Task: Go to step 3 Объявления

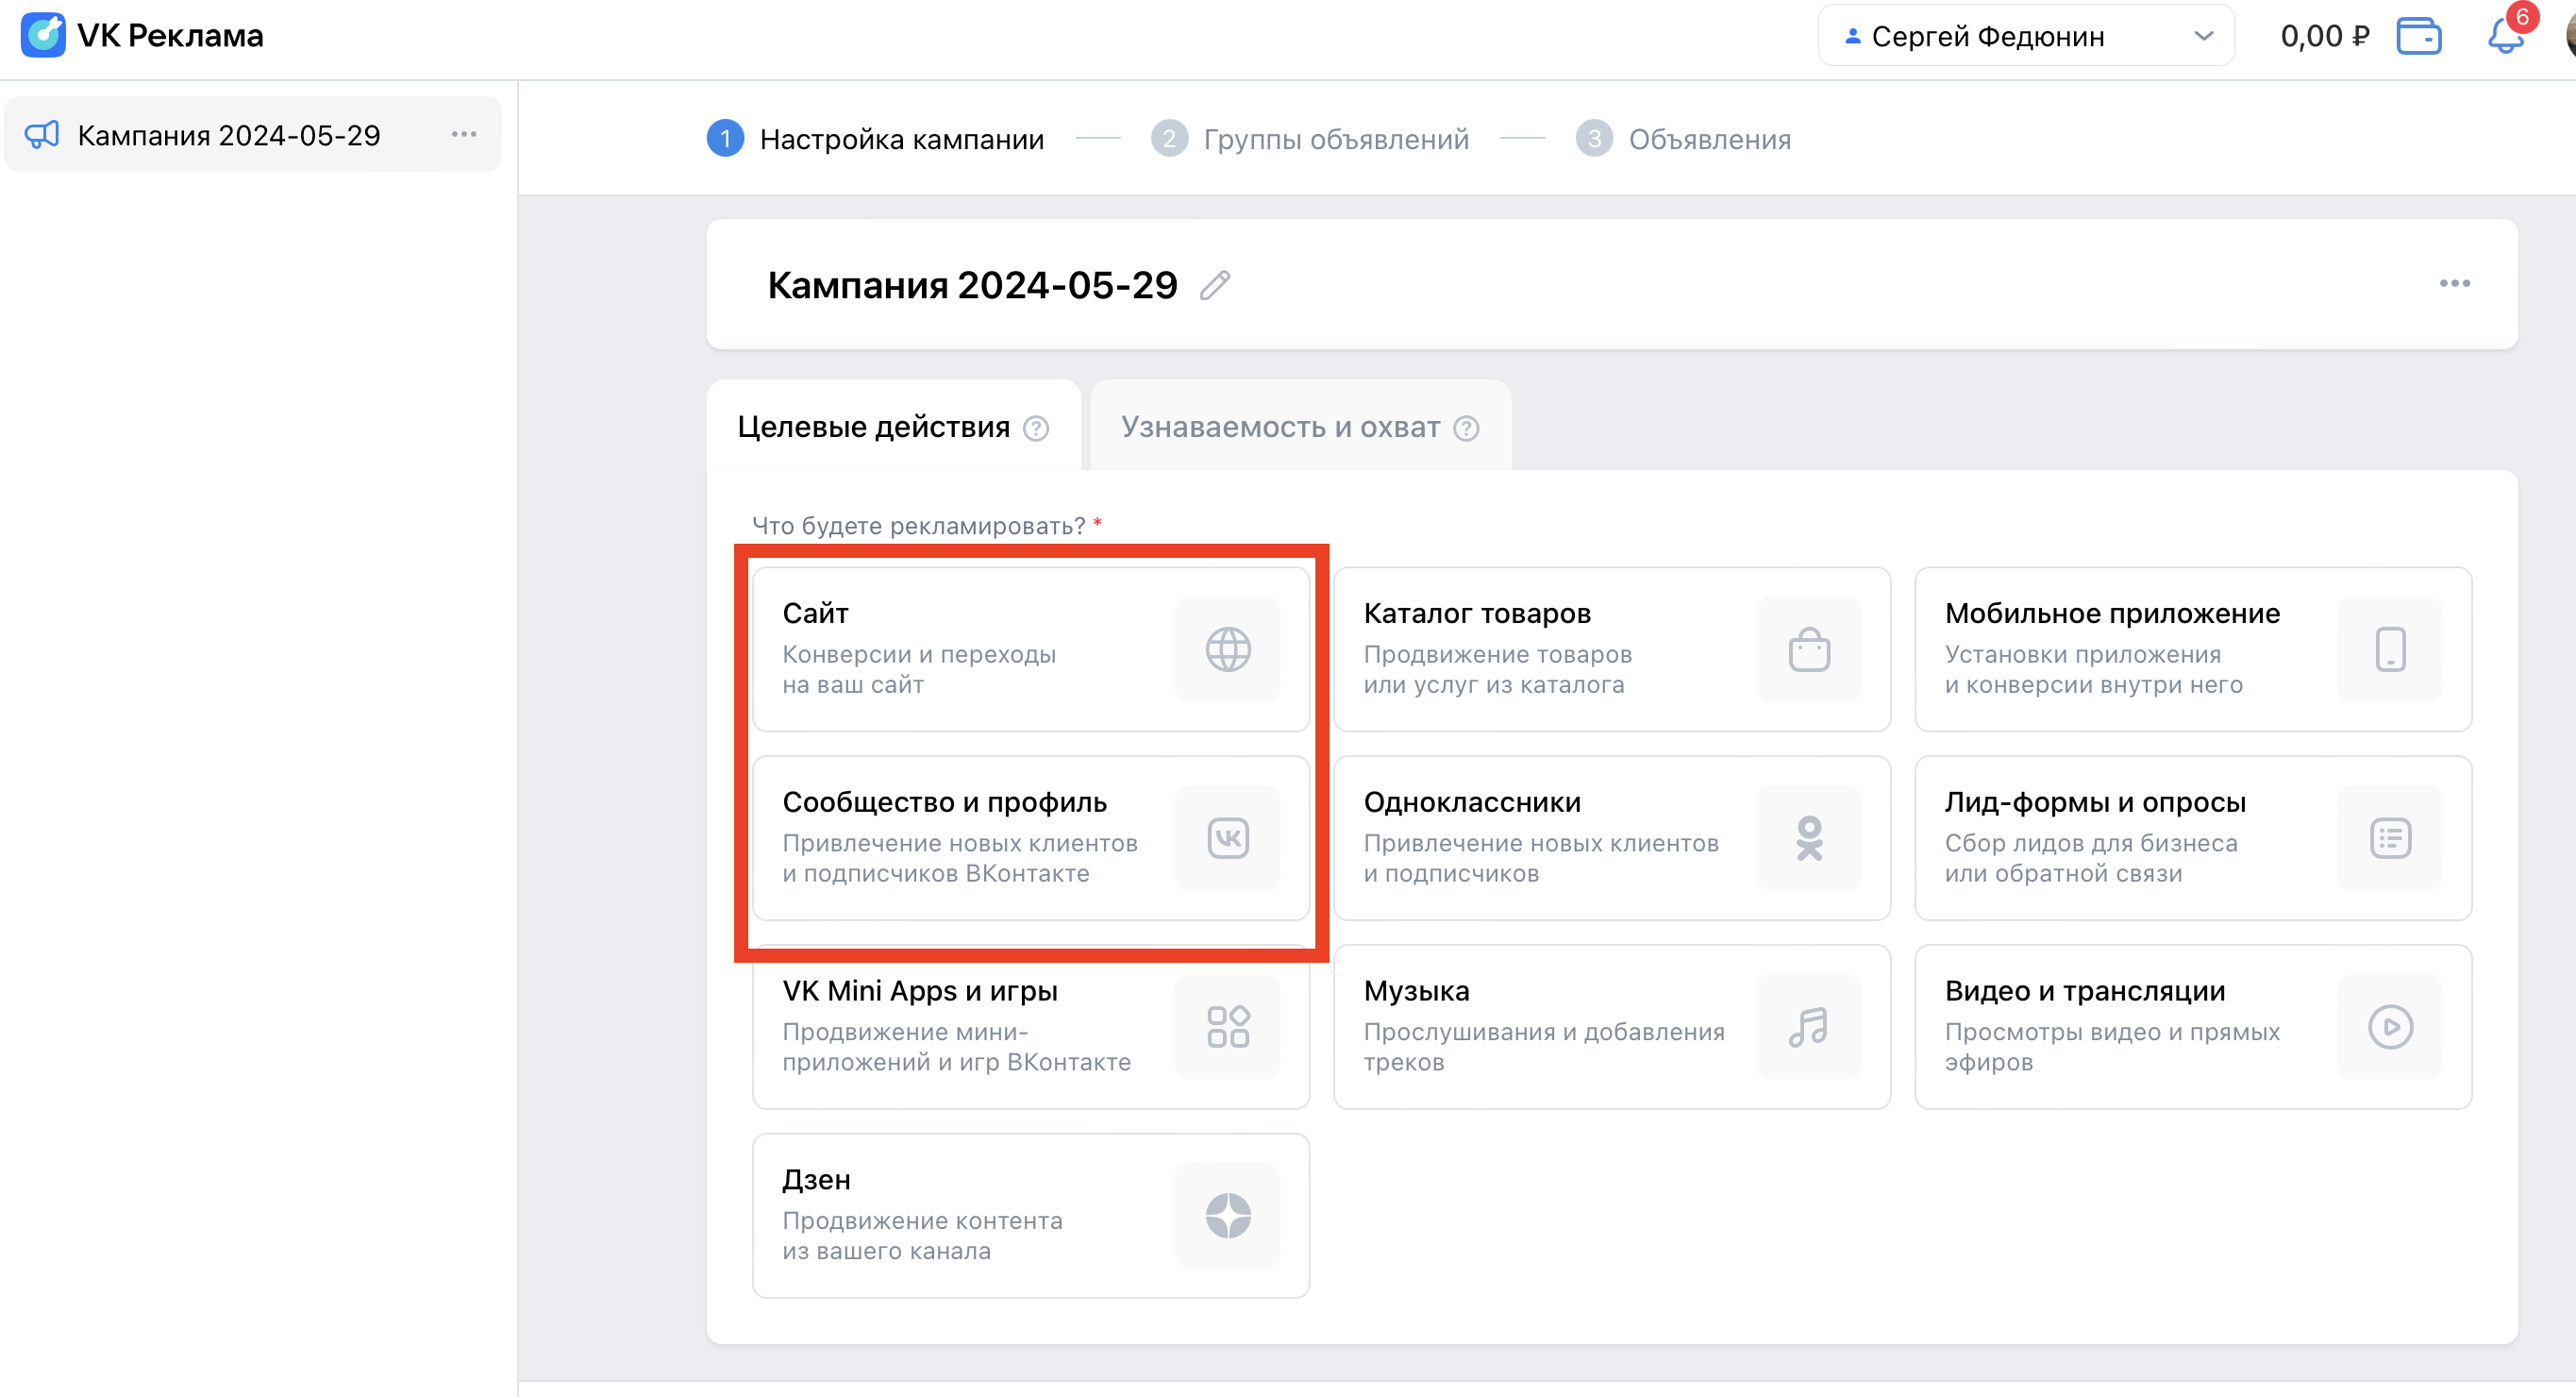Action: (1684, 139)
